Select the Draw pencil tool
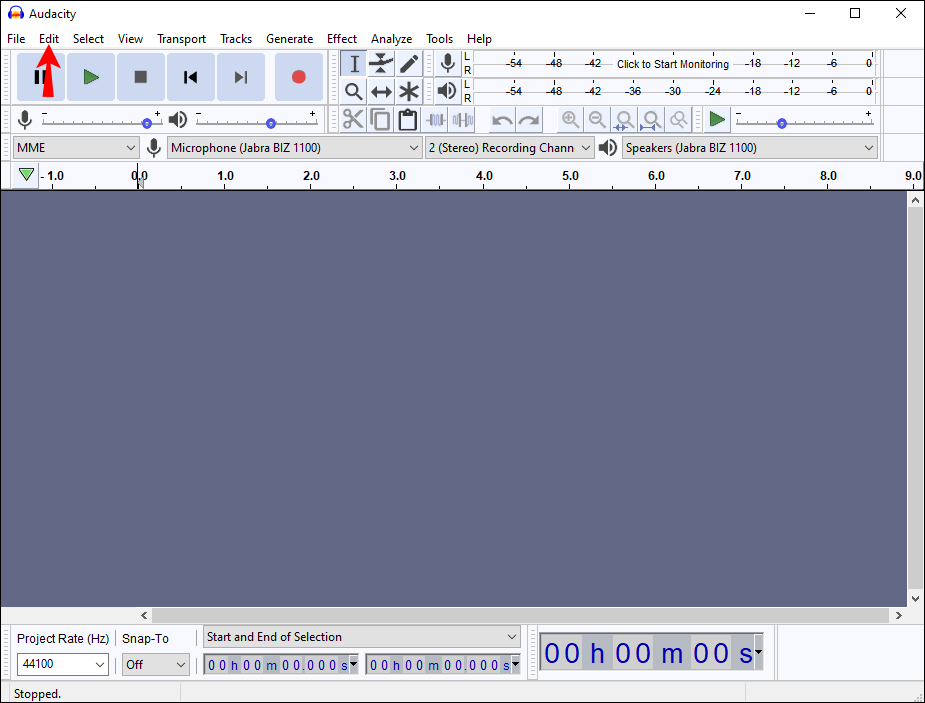Viewport: 925px width, 703px height. (409, 64)
